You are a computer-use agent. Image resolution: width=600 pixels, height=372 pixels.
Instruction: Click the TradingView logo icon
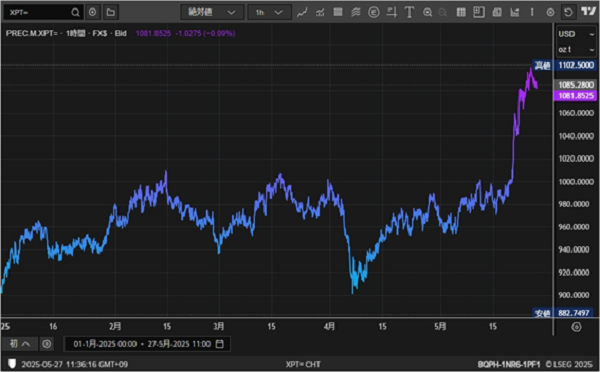(589, 11)
